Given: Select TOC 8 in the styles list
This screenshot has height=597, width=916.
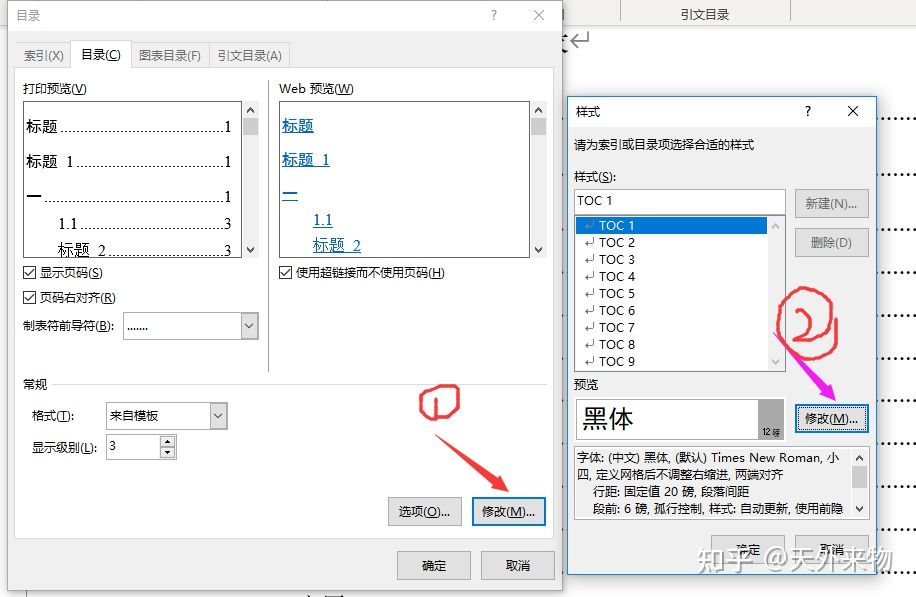Looking at the screenshot, I should coord(671,344).
